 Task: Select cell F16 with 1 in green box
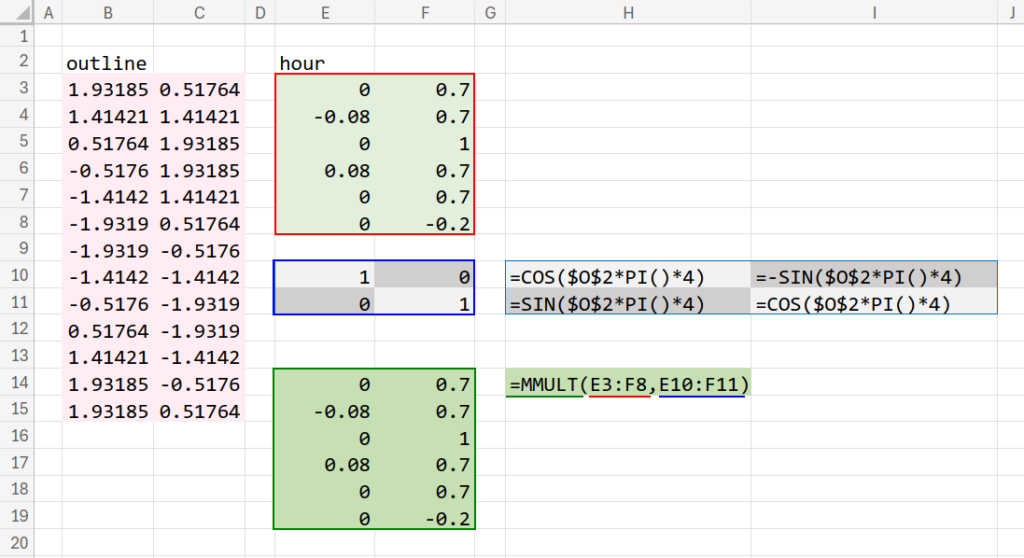click(424, 438)
